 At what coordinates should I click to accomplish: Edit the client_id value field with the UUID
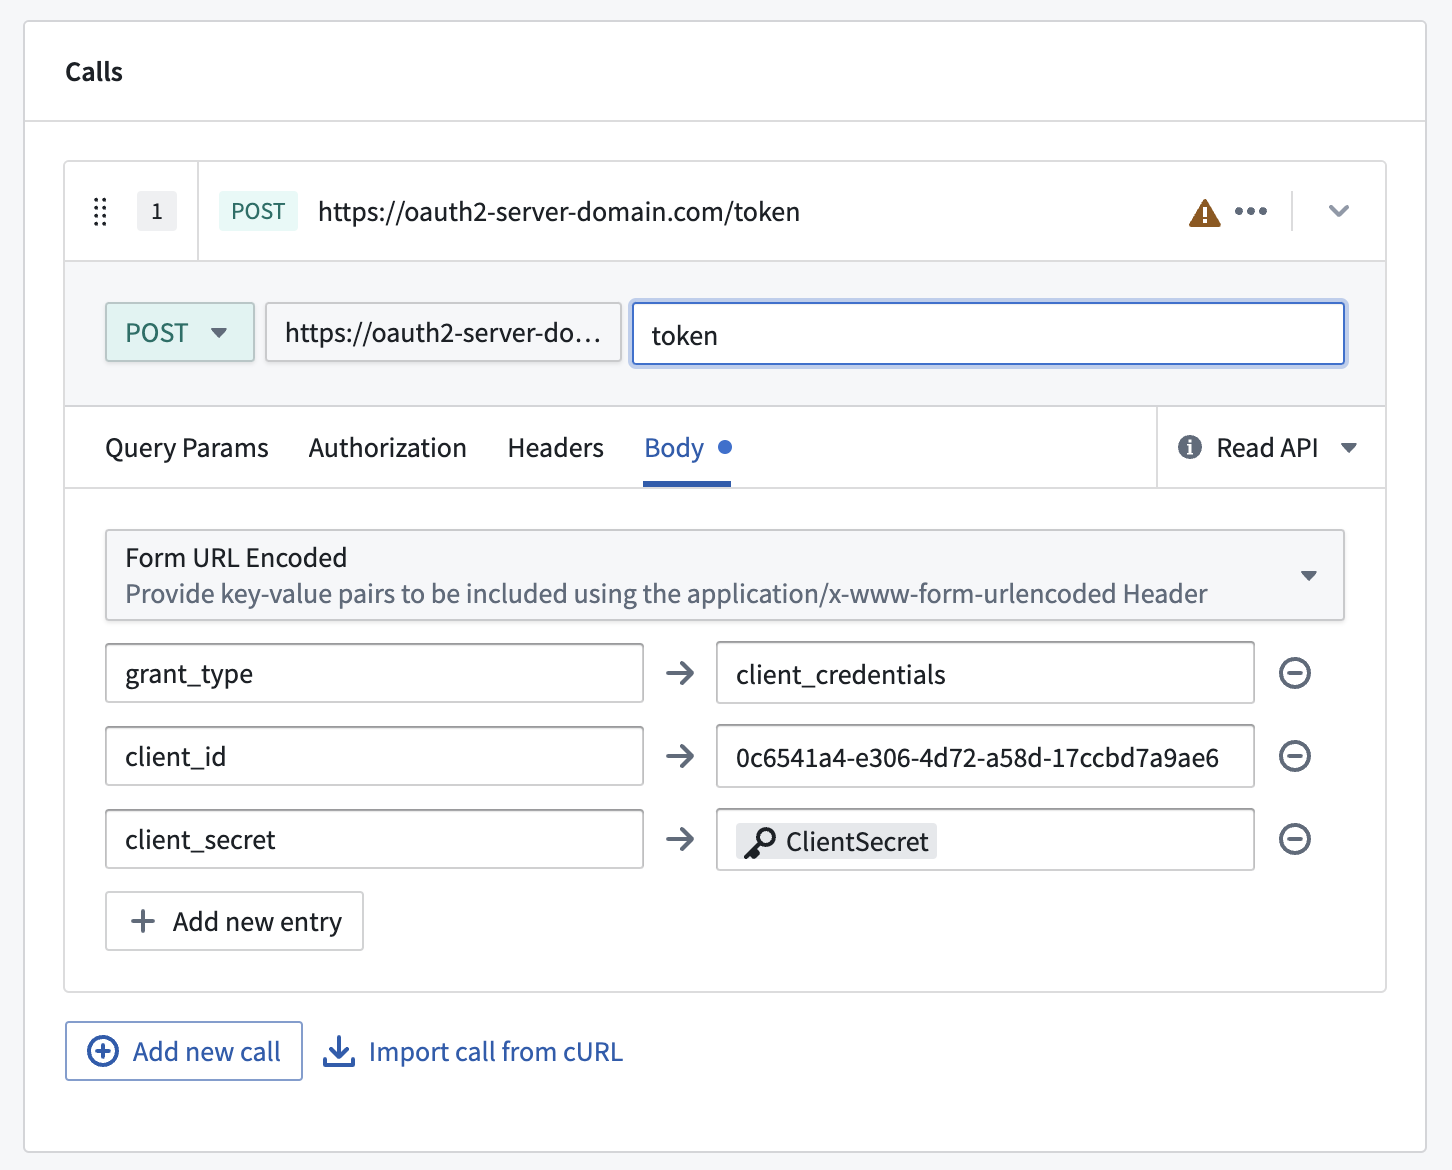tap(985, 757)
